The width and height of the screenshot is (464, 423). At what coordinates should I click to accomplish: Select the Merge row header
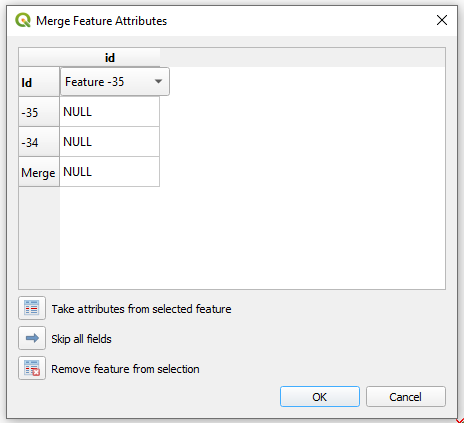pyautogui.click(x=39, y=172)
